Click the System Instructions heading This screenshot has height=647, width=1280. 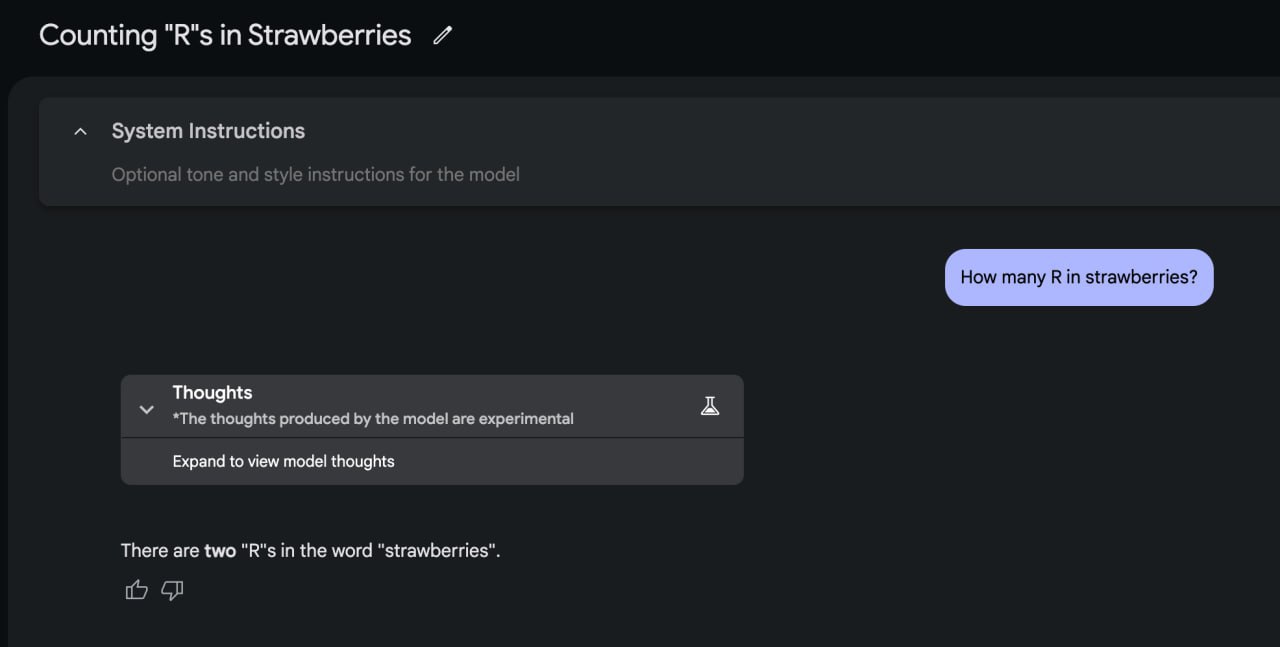208,131
